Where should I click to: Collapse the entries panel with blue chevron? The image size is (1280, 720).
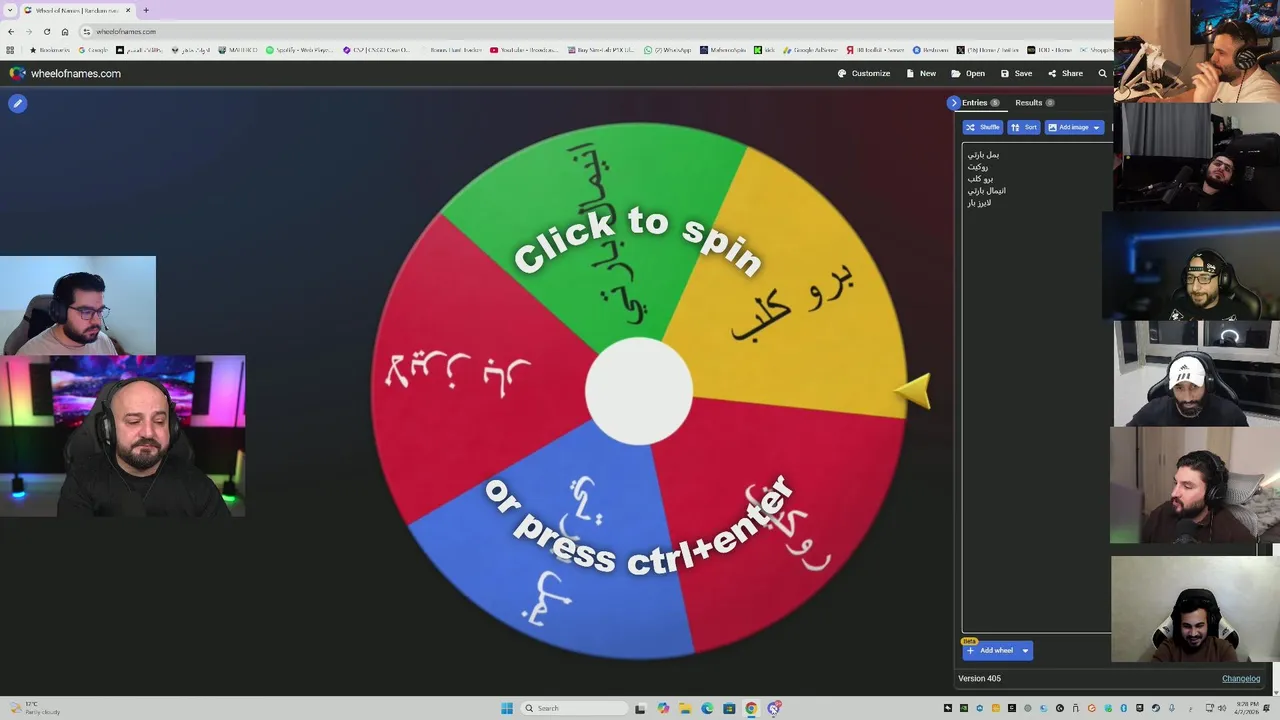tap(954, 103)
